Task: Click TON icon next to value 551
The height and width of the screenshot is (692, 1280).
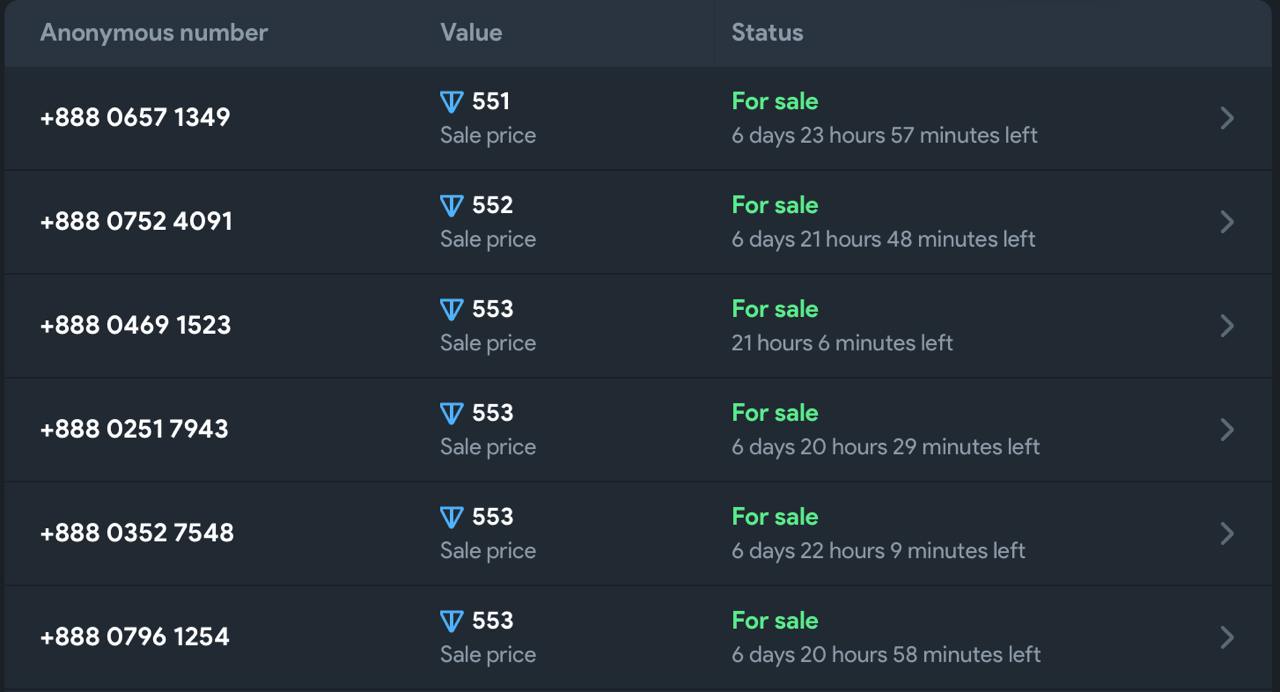Action: click(x=452, y=102)
